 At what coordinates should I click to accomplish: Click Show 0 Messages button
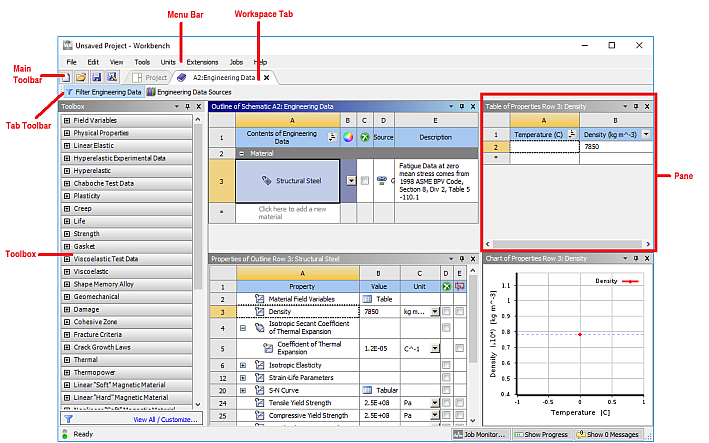click(x=608, y=434)
